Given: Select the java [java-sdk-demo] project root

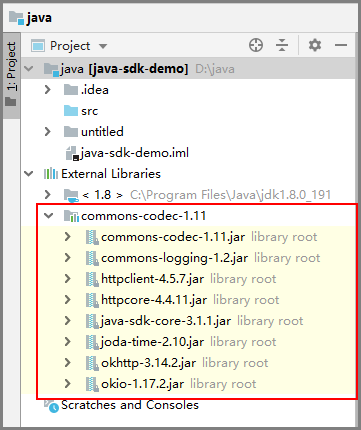Looking at the screenshot, I should 124,69.
